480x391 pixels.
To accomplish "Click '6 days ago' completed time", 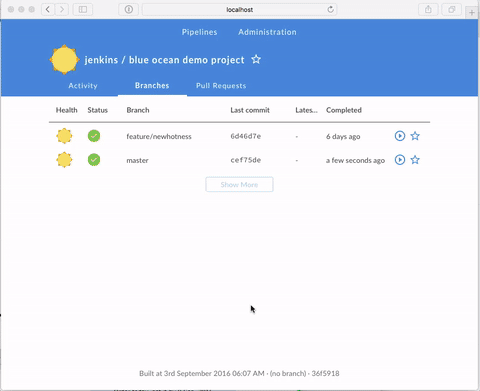I will tap(343, 136).
